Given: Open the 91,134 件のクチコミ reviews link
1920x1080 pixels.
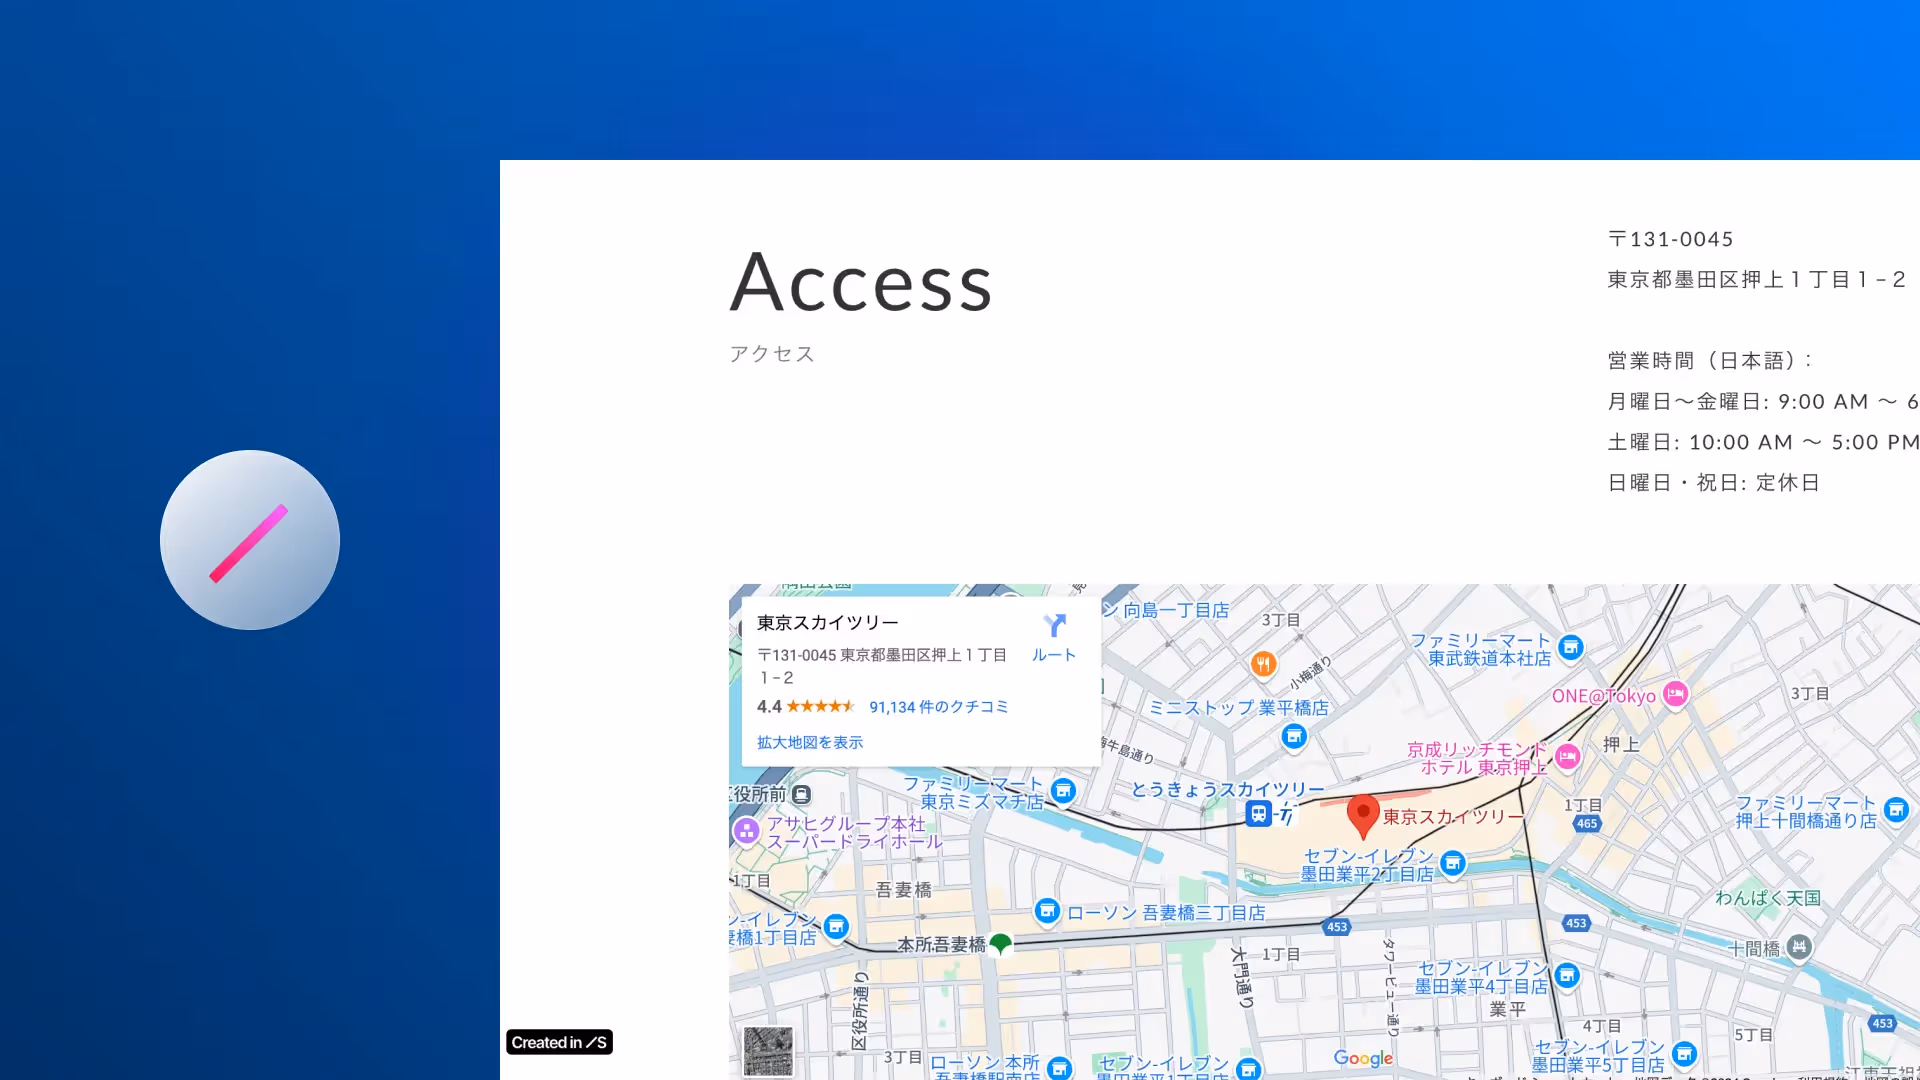Looking at the screenshot, I should 938,707.
